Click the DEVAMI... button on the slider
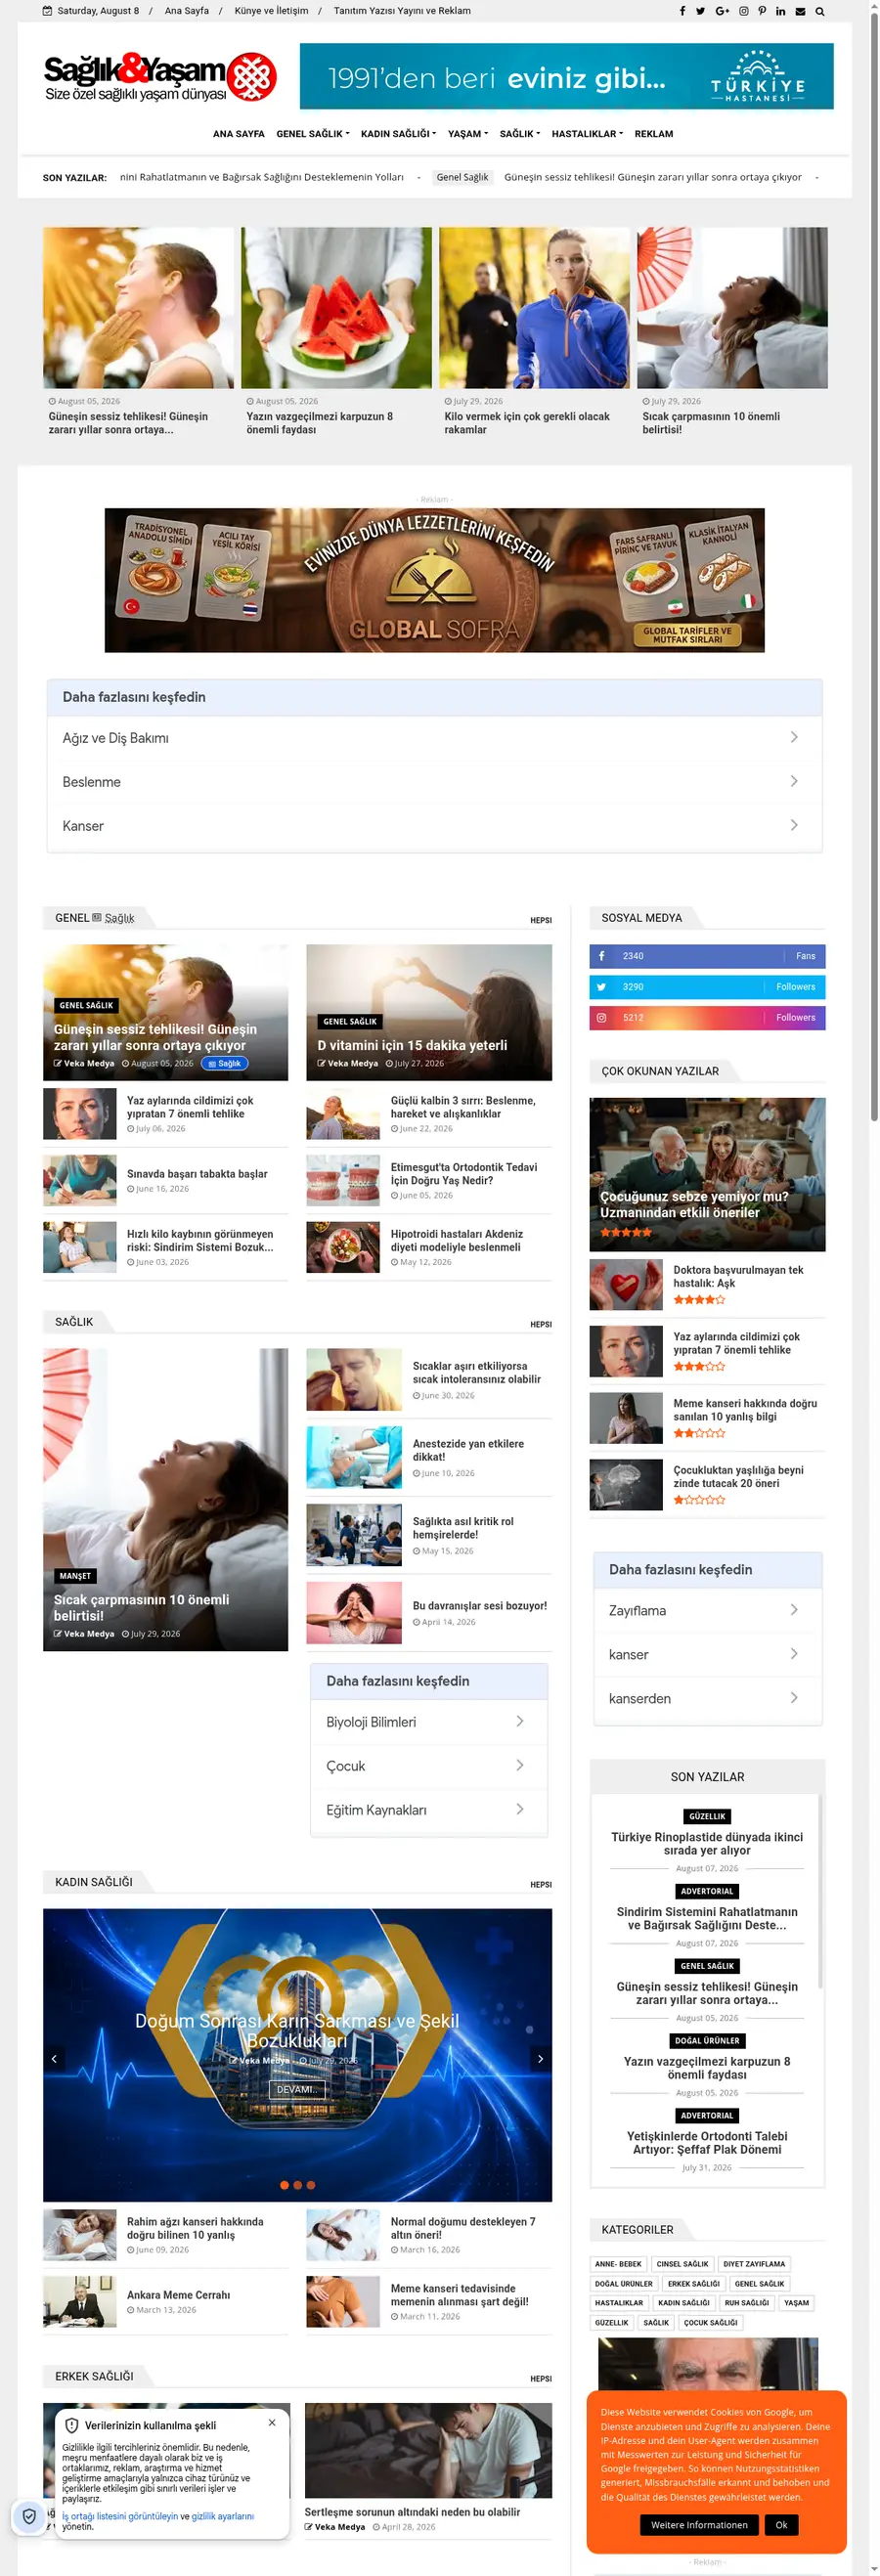Image resolution: width=880 pixels, height=2576 pixels. click(297, 2089)
